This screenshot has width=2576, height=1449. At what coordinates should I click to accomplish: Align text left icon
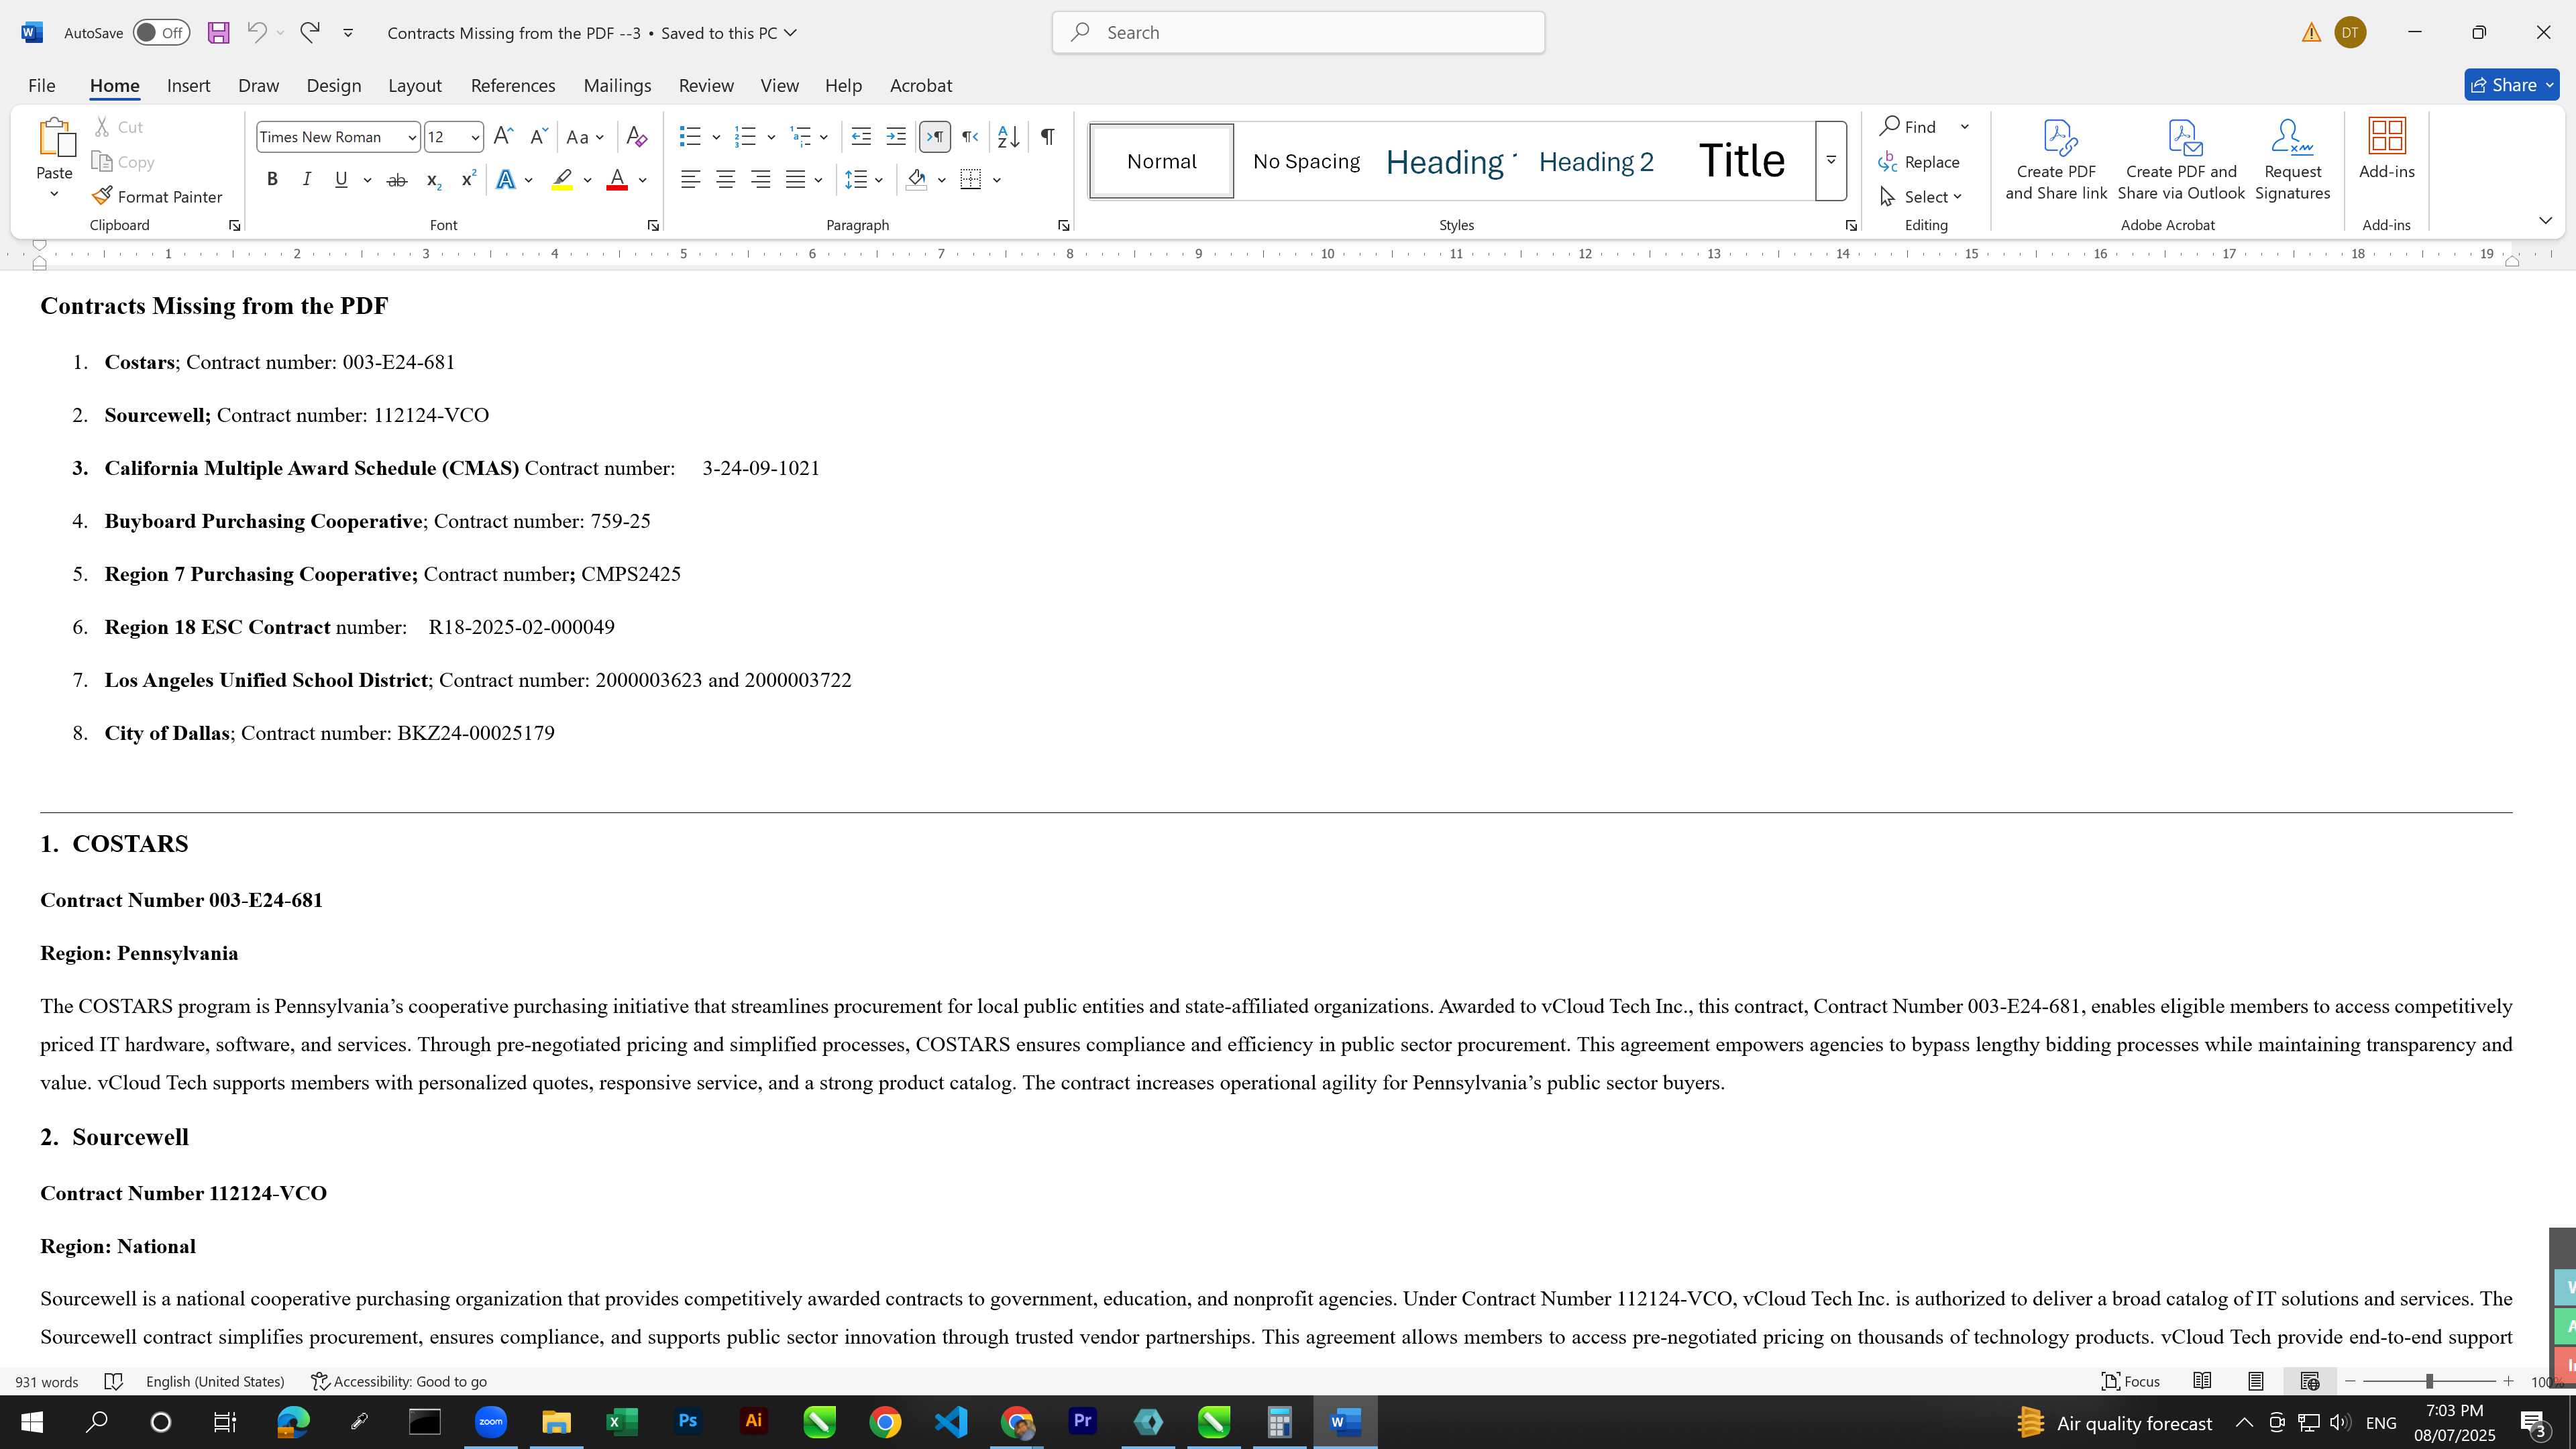690,180
